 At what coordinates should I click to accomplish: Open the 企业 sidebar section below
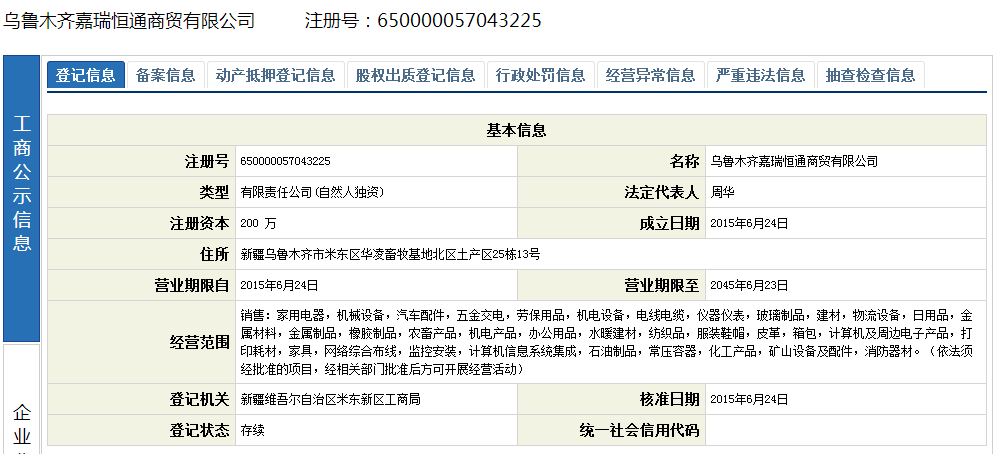(21, 425)
